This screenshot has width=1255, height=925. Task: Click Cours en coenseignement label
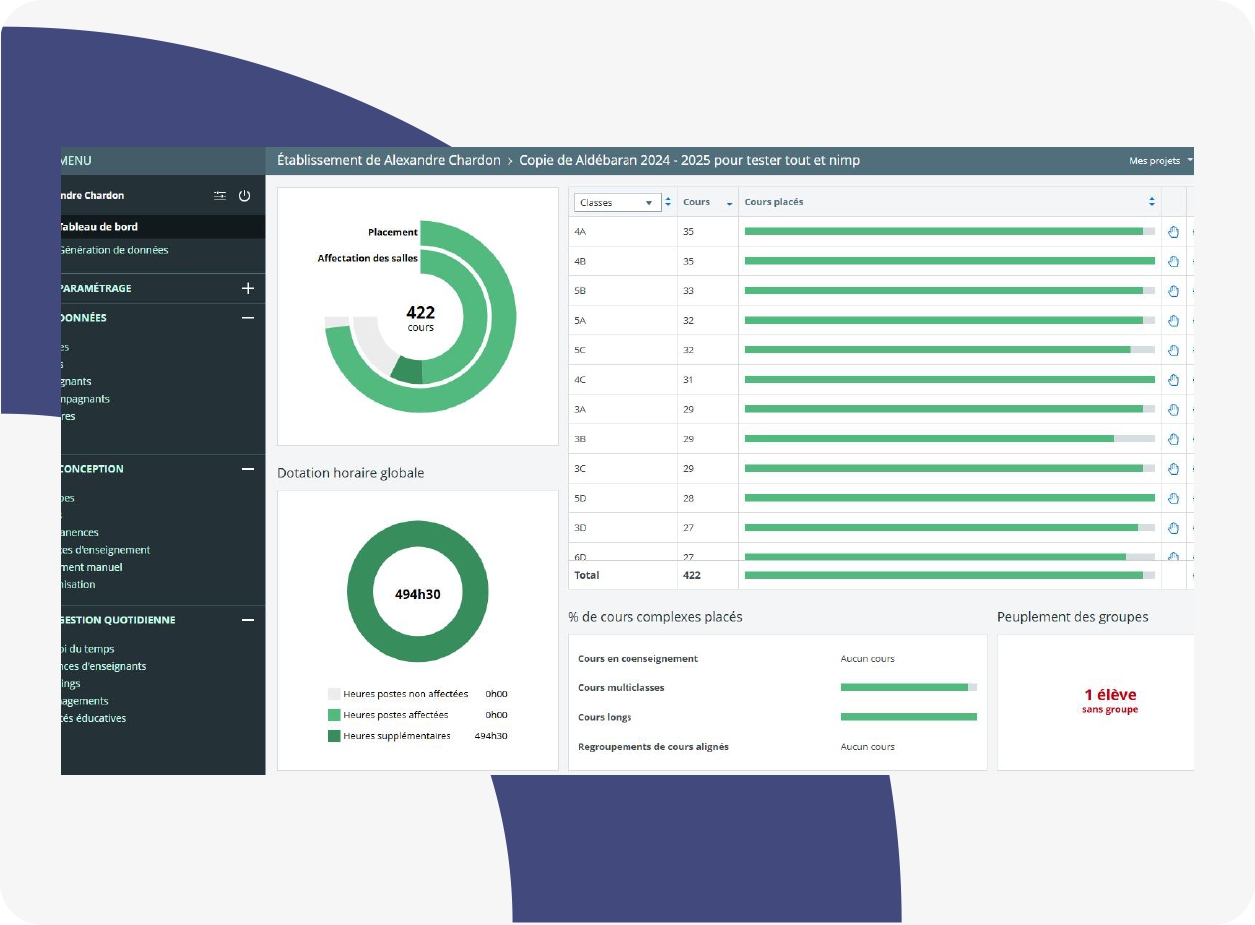638,659
